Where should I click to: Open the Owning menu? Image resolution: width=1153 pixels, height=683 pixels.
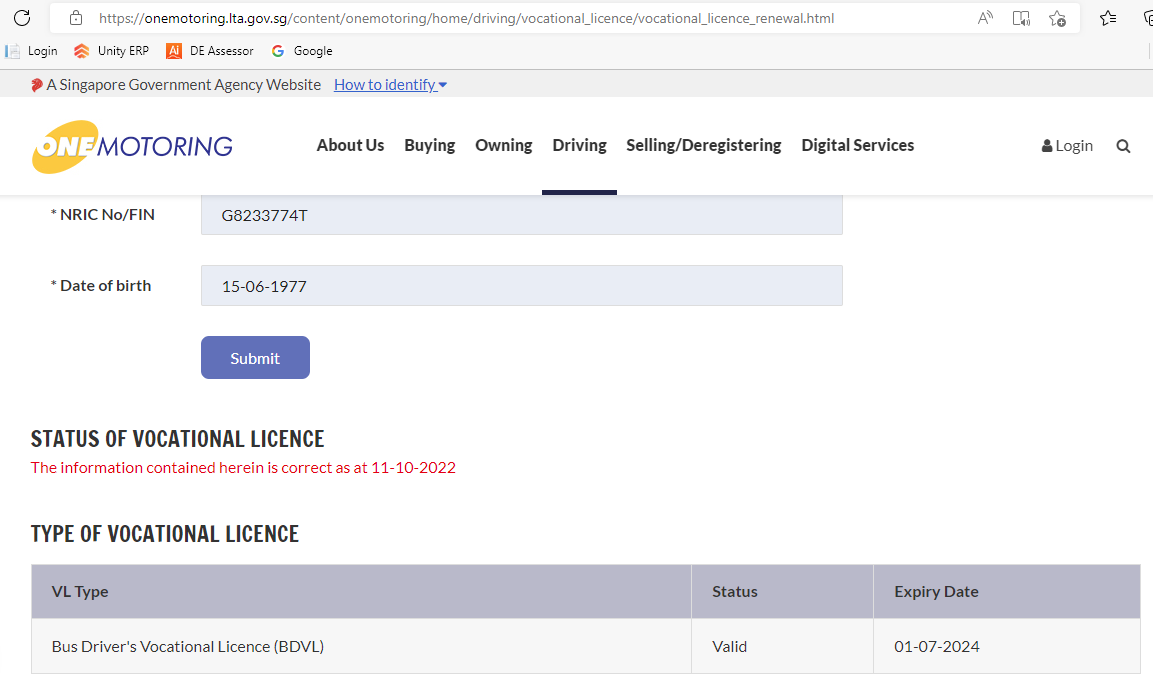[503, 145]
